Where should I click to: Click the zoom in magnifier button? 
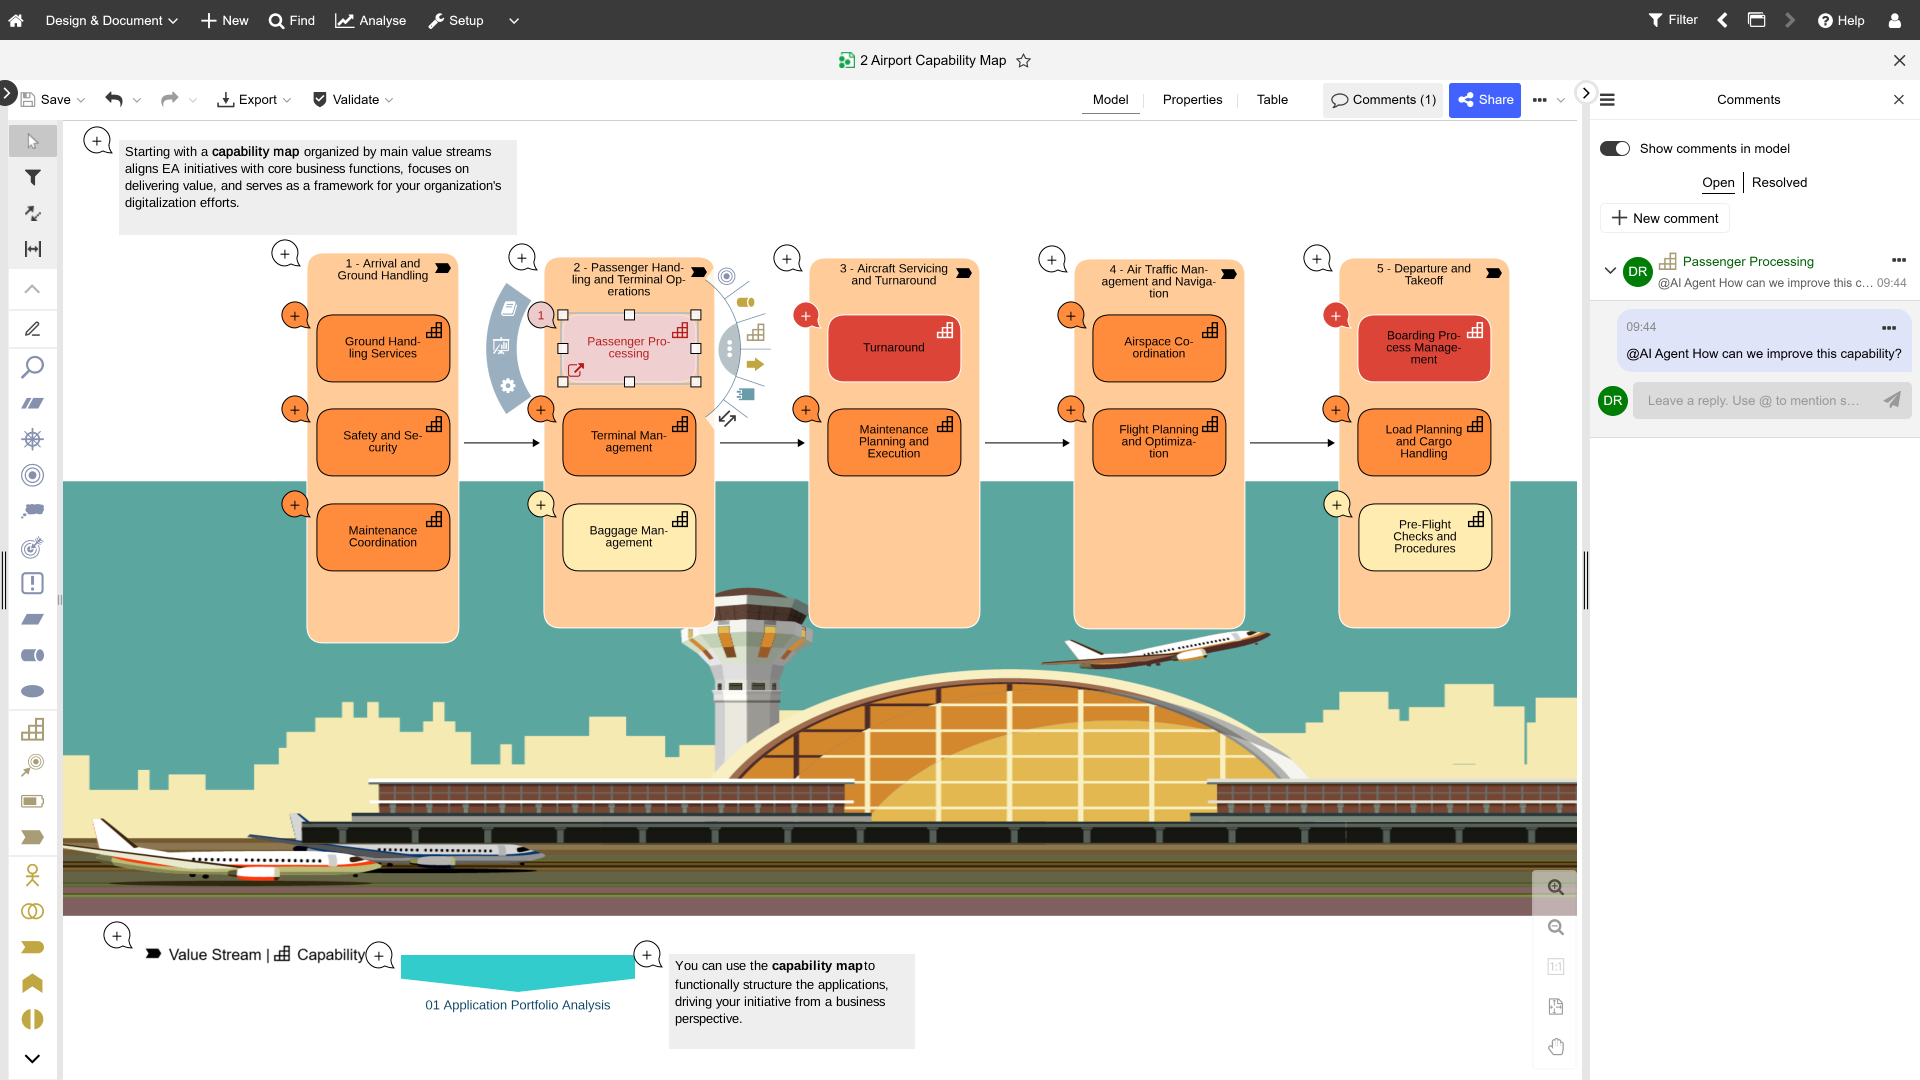(1555, 887)
